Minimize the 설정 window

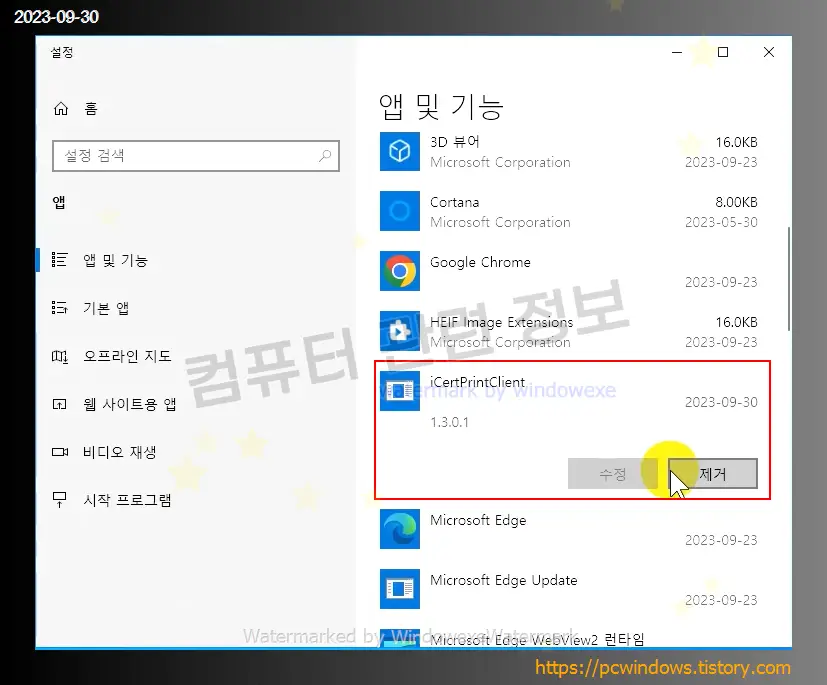pos(677,52)
